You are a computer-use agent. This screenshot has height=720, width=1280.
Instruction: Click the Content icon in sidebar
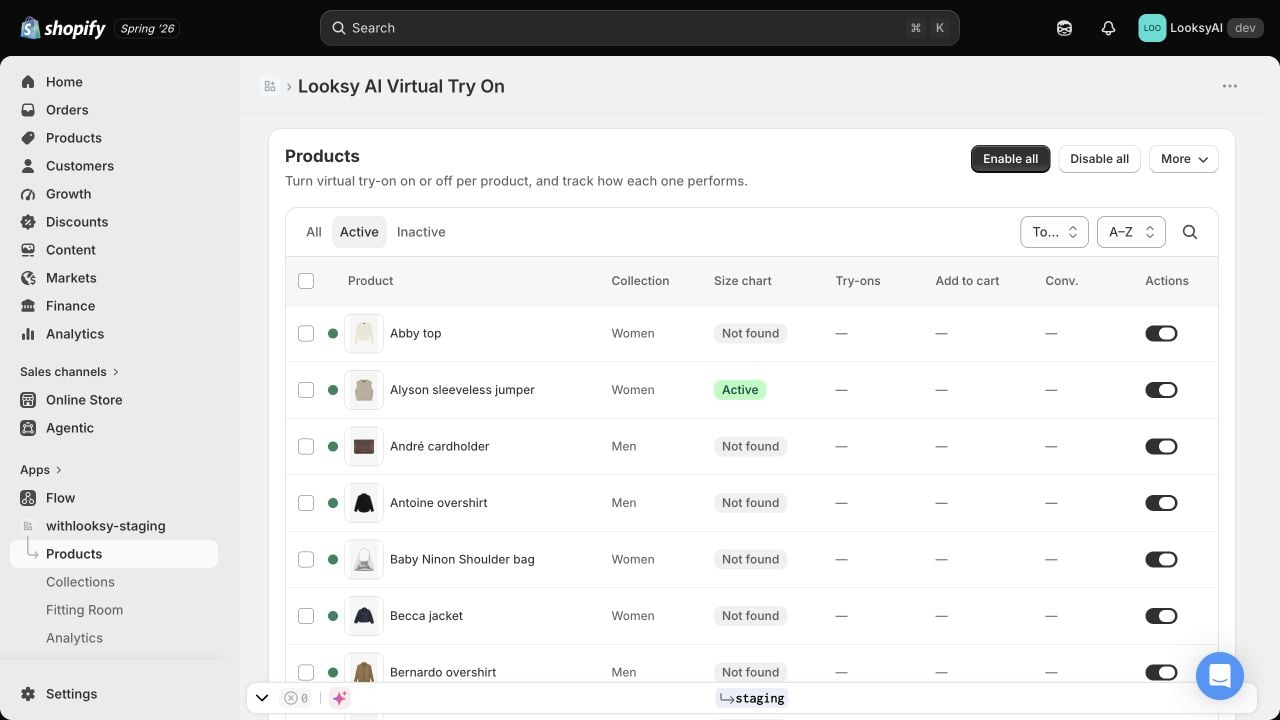point(28,250)
